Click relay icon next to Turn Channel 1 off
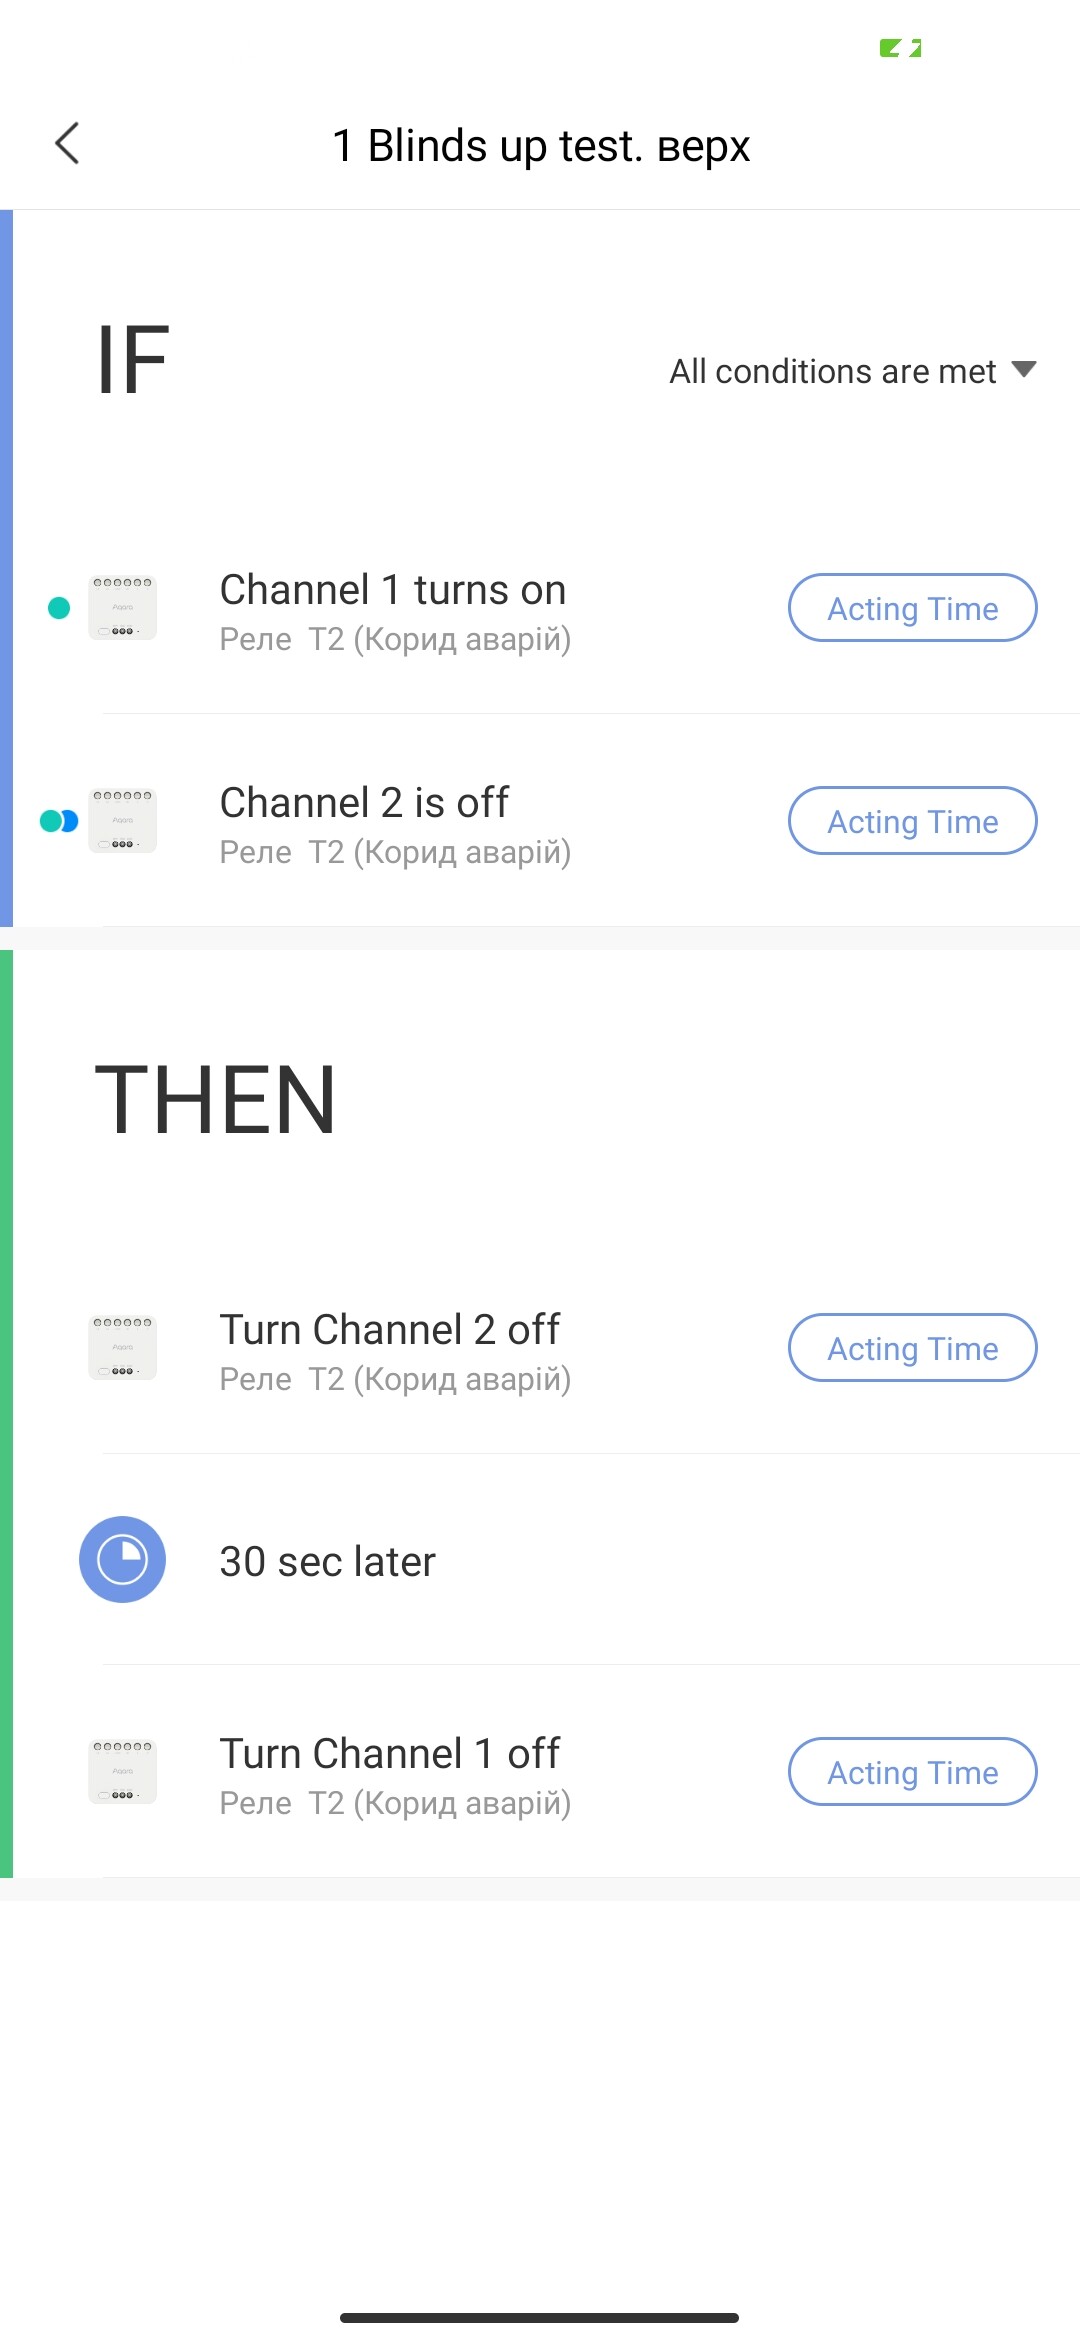 pyautogui.click(x=122, y=1771)
